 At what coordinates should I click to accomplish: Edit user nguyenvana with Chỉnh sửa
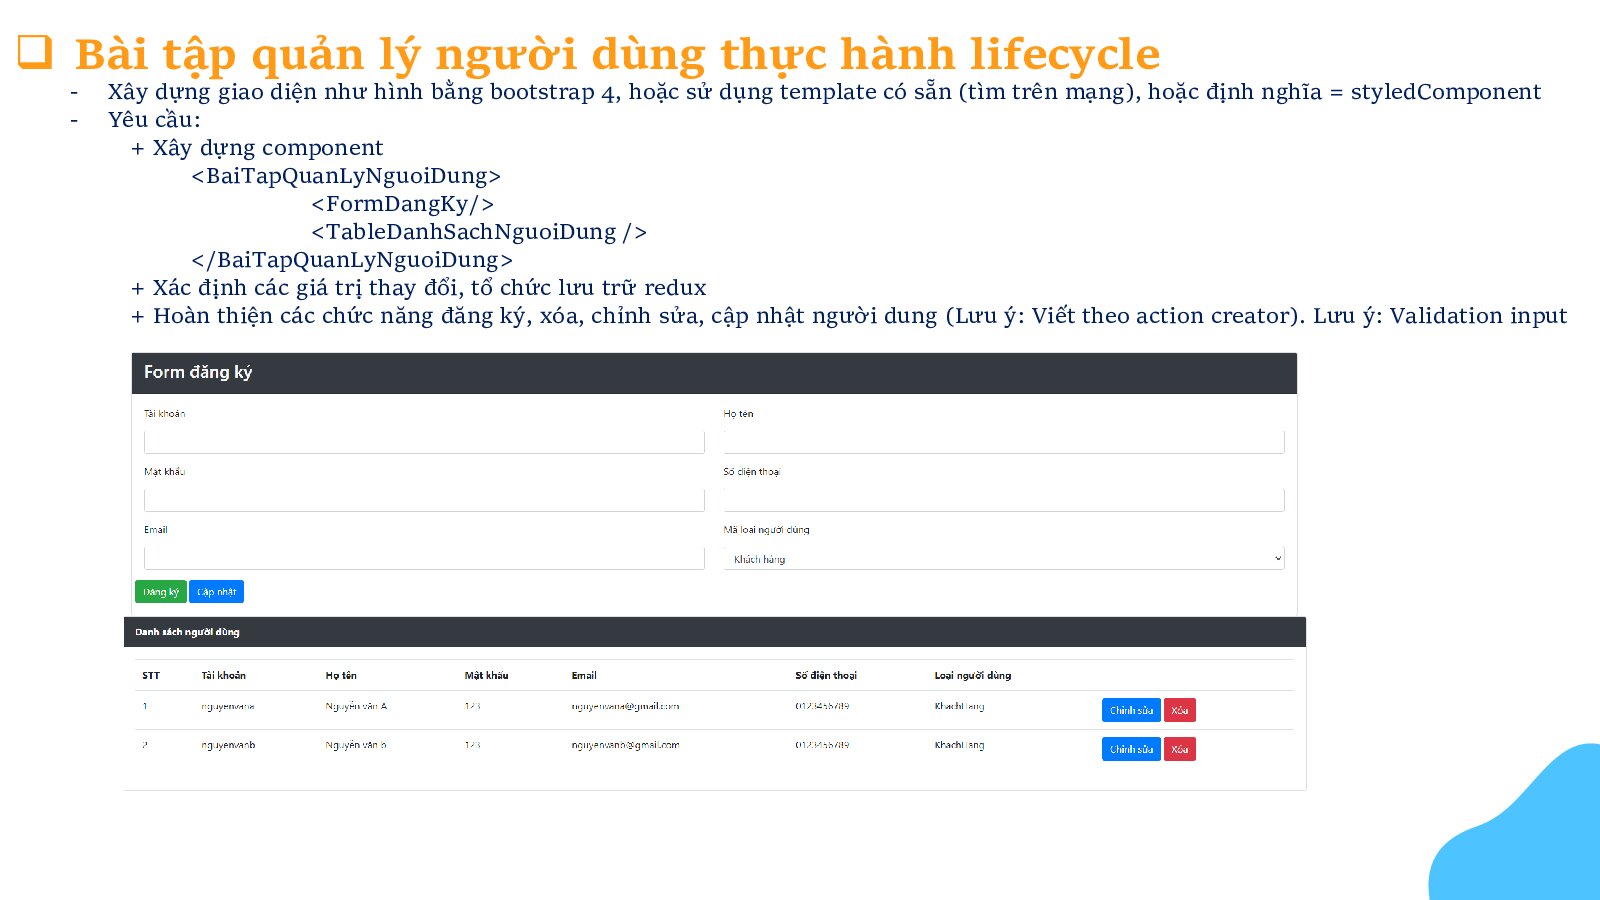point(1131,710)
